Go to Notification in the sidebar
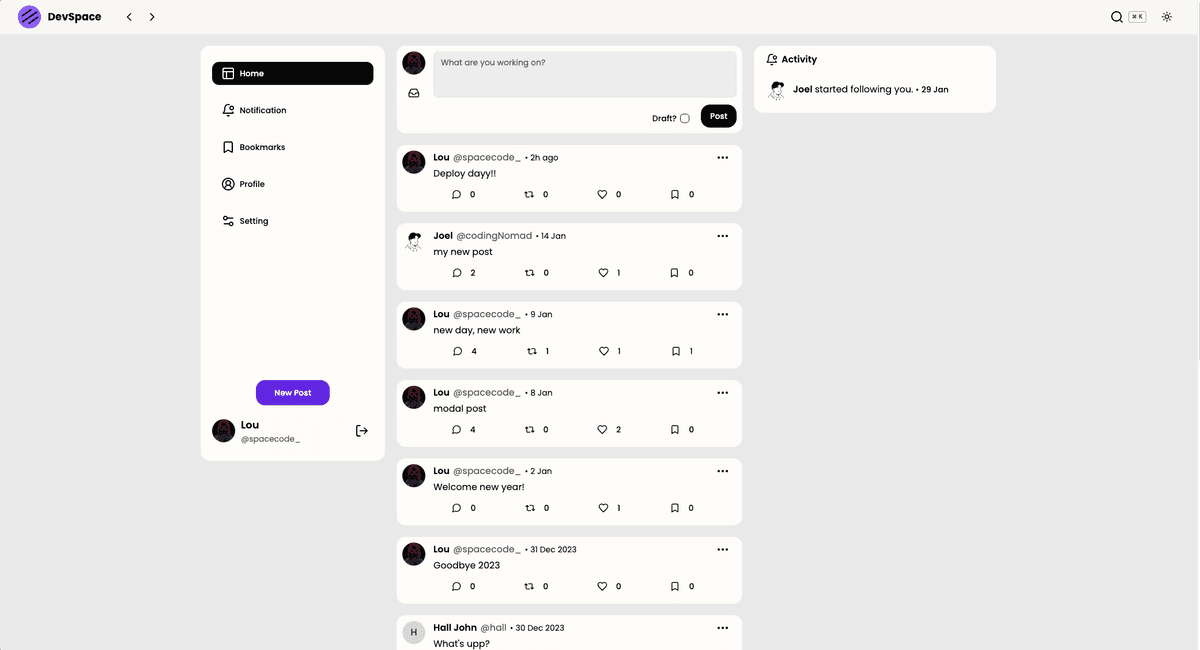Image resolution: width=1200 pixels, height=650 pixels. point(262,110)
